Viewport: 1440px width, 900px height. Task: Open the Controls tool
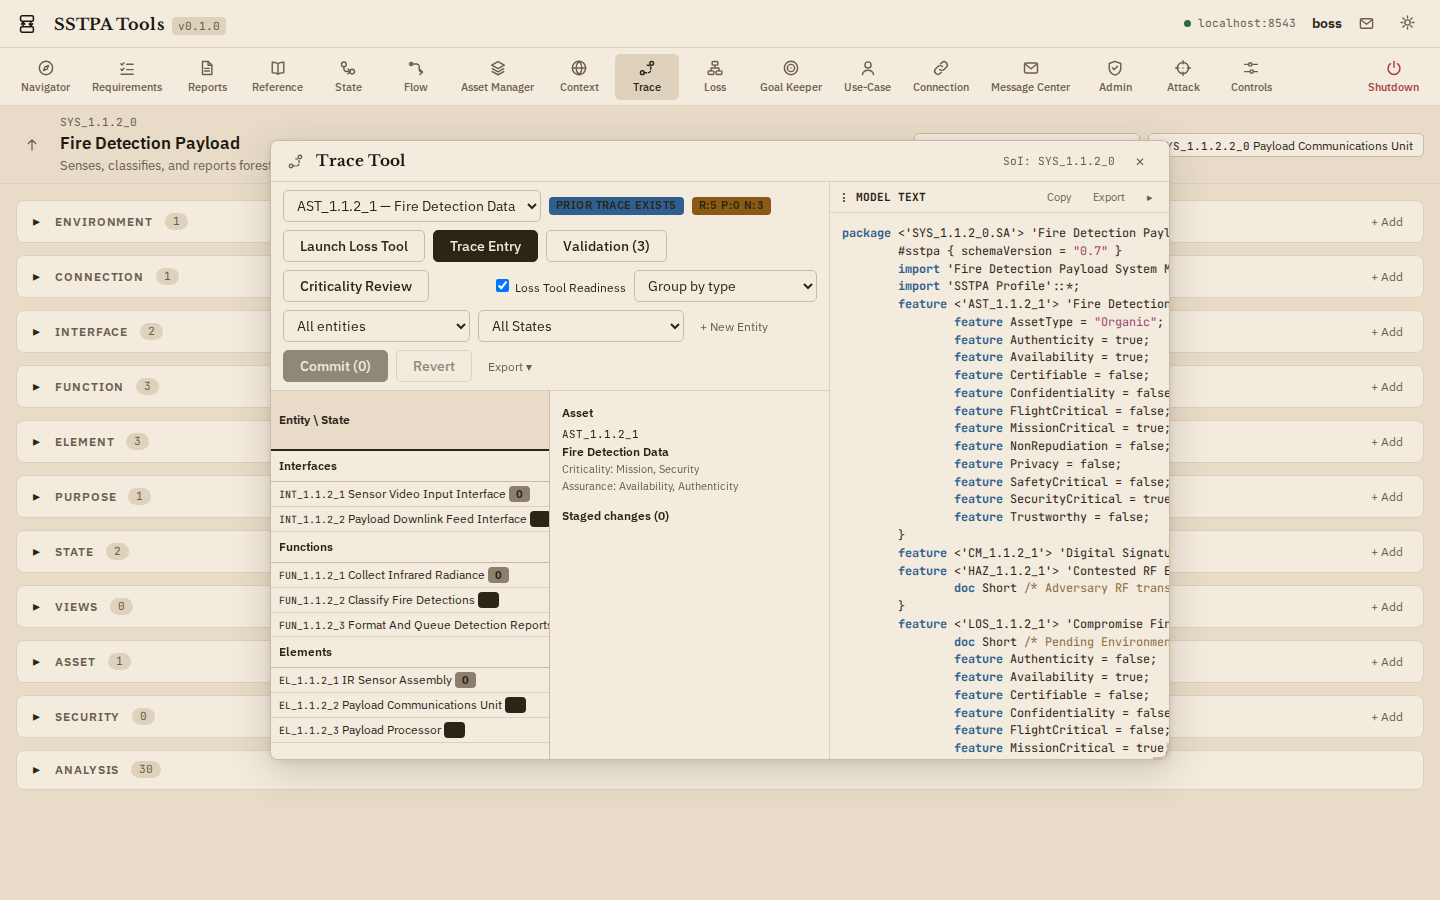[1251, 77]
